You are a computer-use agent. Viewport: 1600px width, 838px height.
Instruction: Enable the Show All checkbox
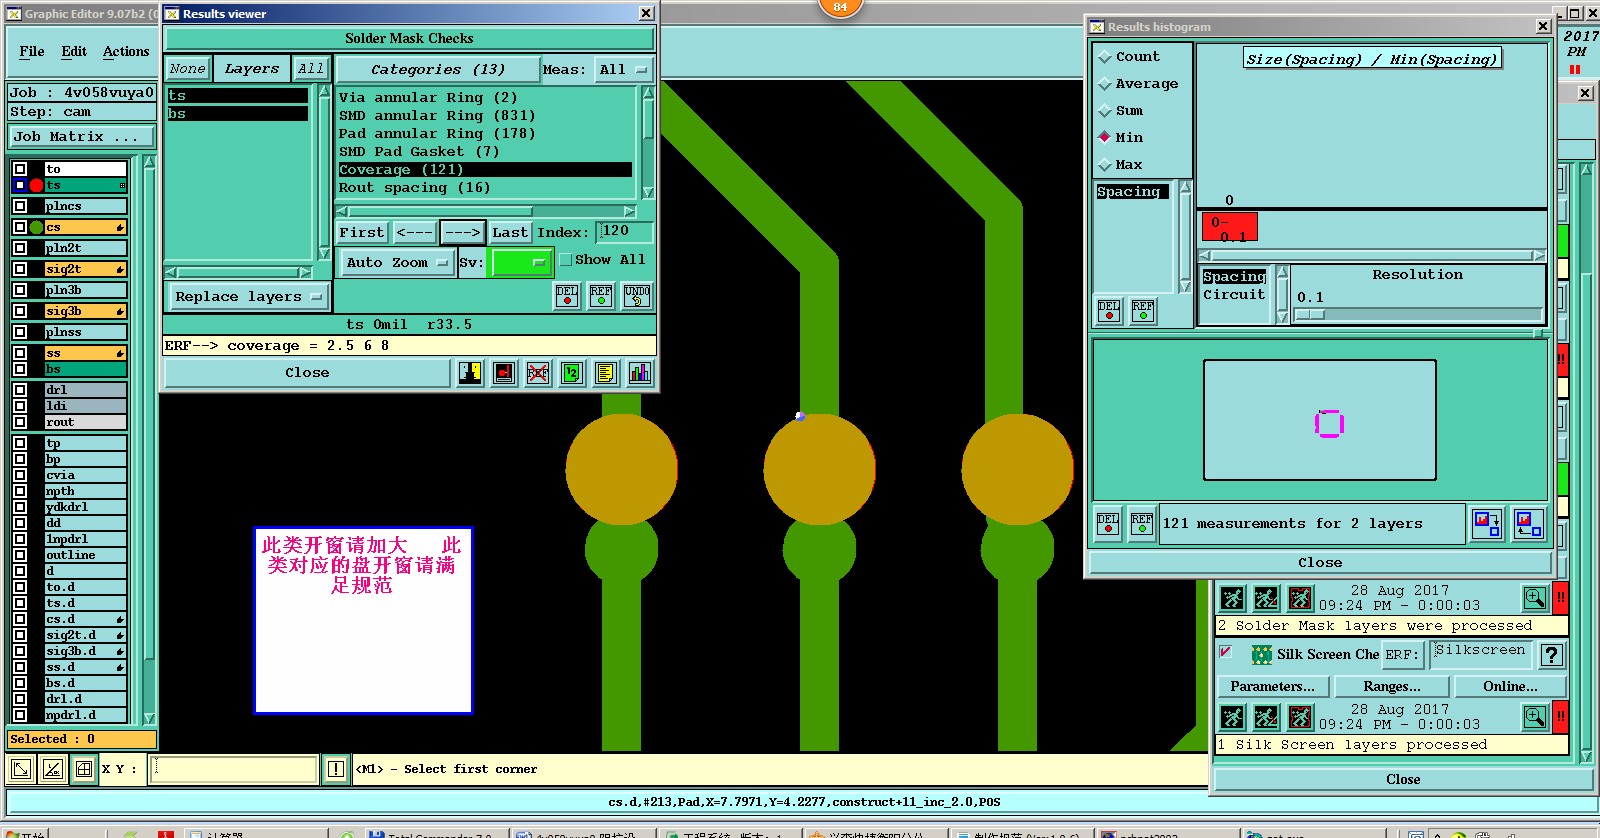pyautogui.click(x=566, y=260)
